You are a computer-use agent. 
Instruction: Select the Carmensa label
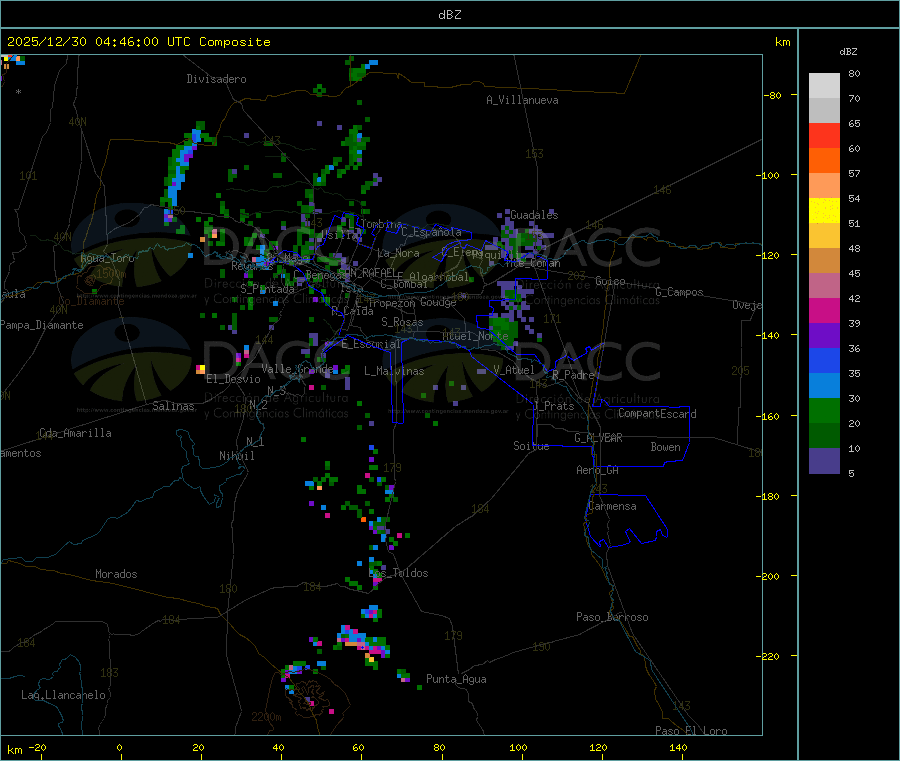(612, 506)
